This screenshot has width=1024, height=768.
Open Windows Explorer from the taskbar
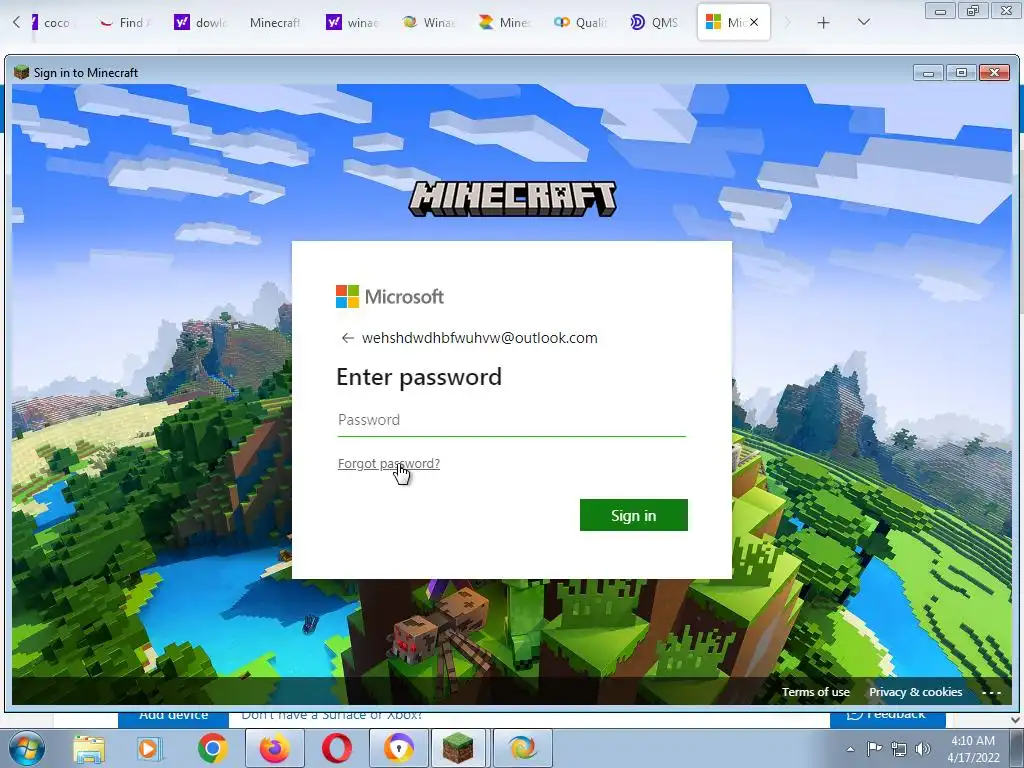(89, 748)
